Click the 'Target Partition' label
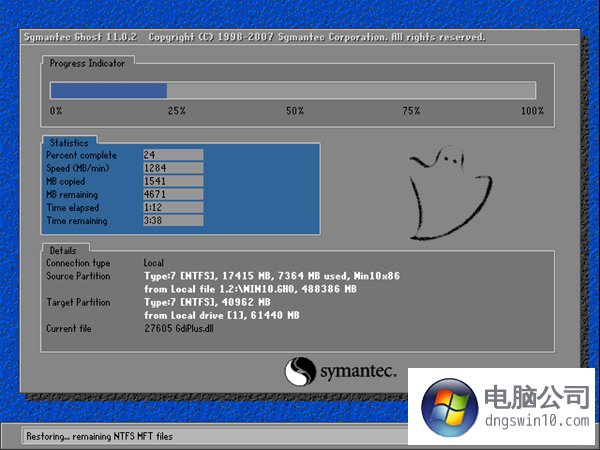 (x=78, y=302)
